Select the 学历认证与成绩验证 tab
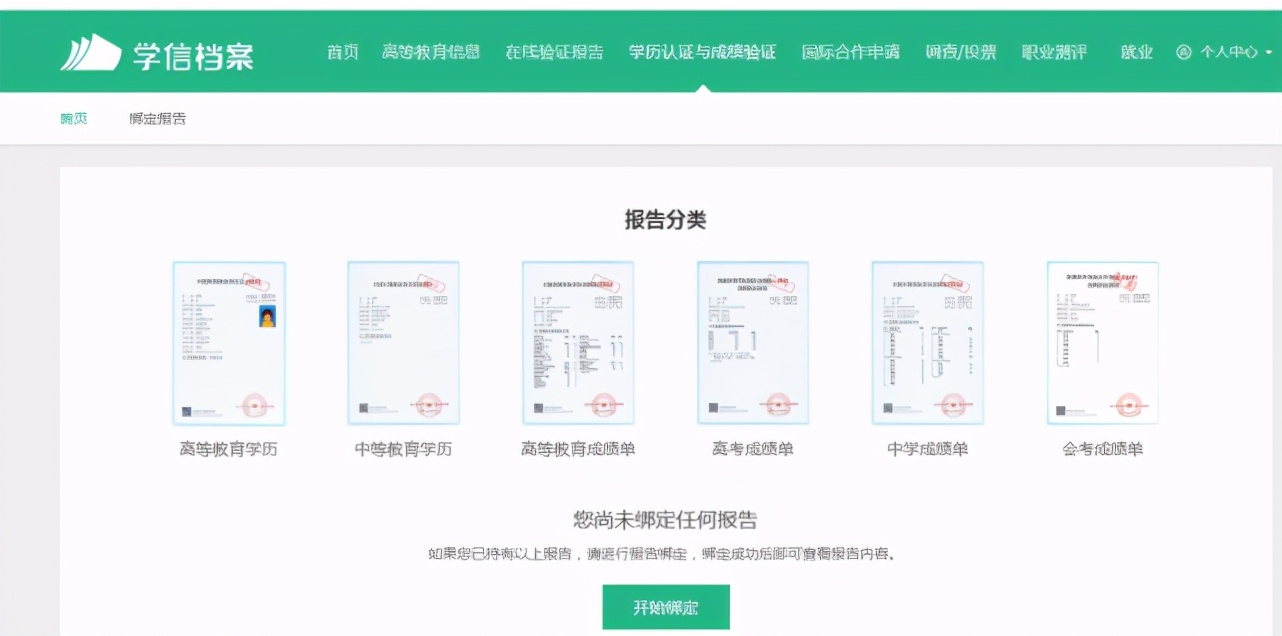The height and width of the screenshot is (636, 1282). tap(703, 52)
